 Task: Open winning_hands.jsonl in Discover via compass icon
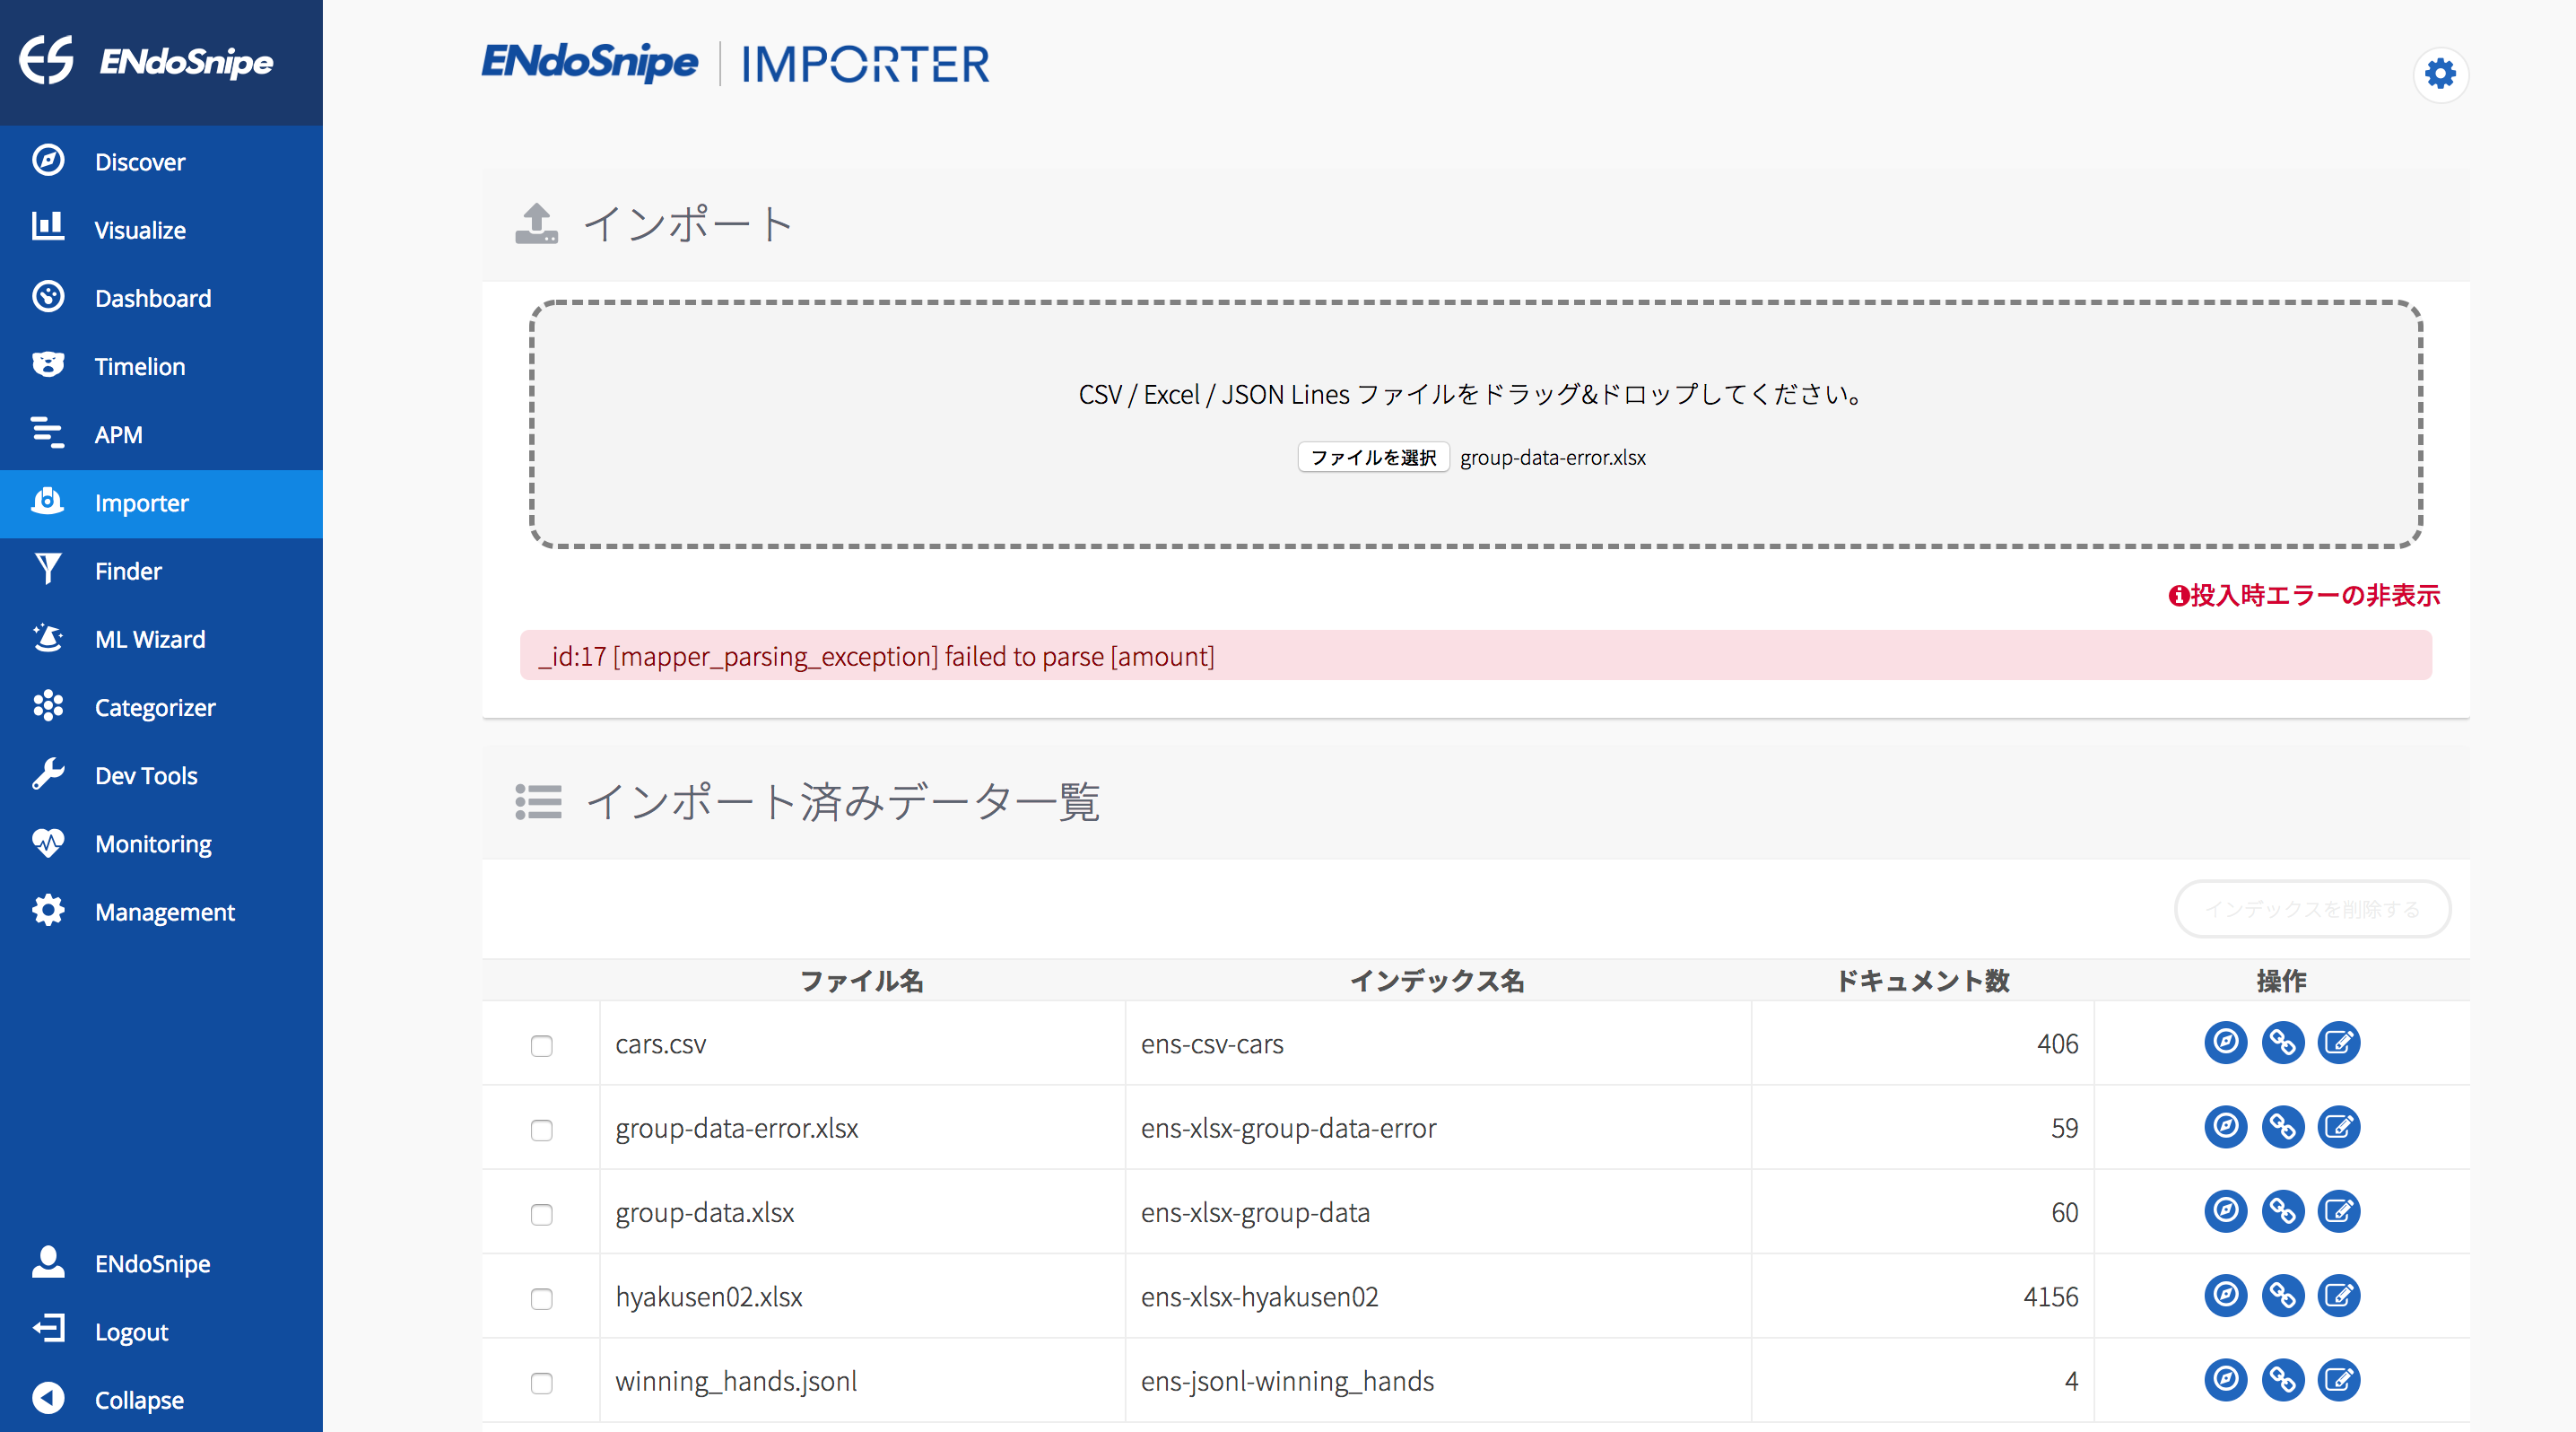click(x=2225, y=1380)
